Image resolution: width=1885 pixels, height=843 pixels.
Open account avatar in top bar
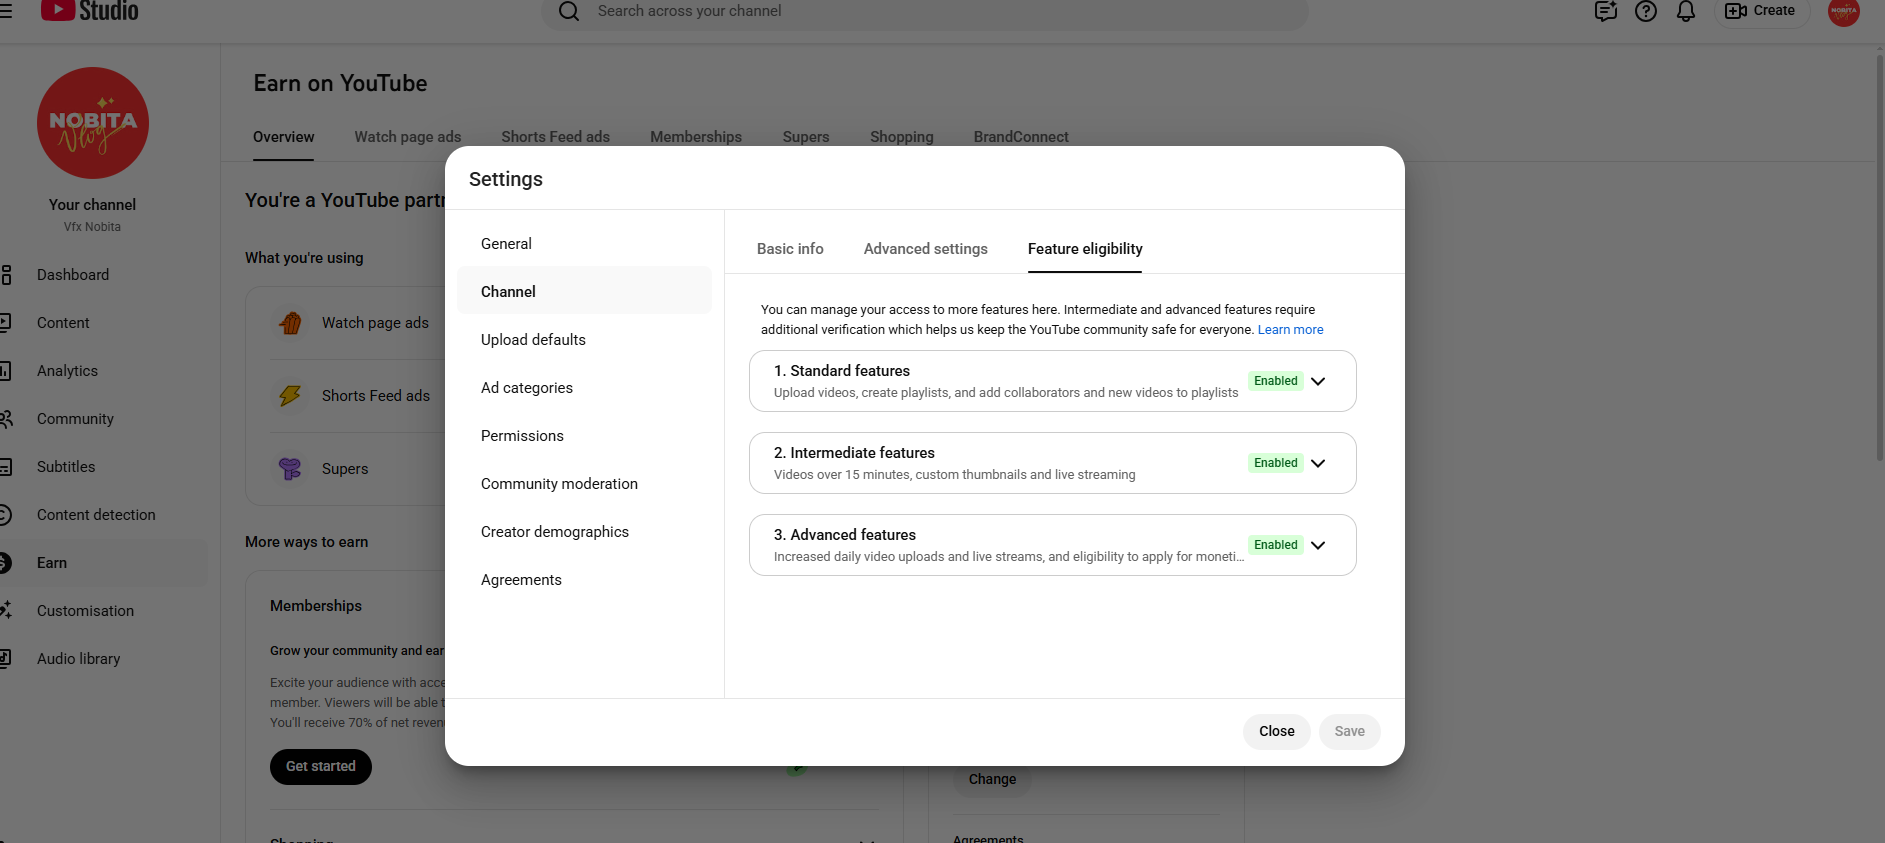pyautogui.click(x=1843, y=12)
